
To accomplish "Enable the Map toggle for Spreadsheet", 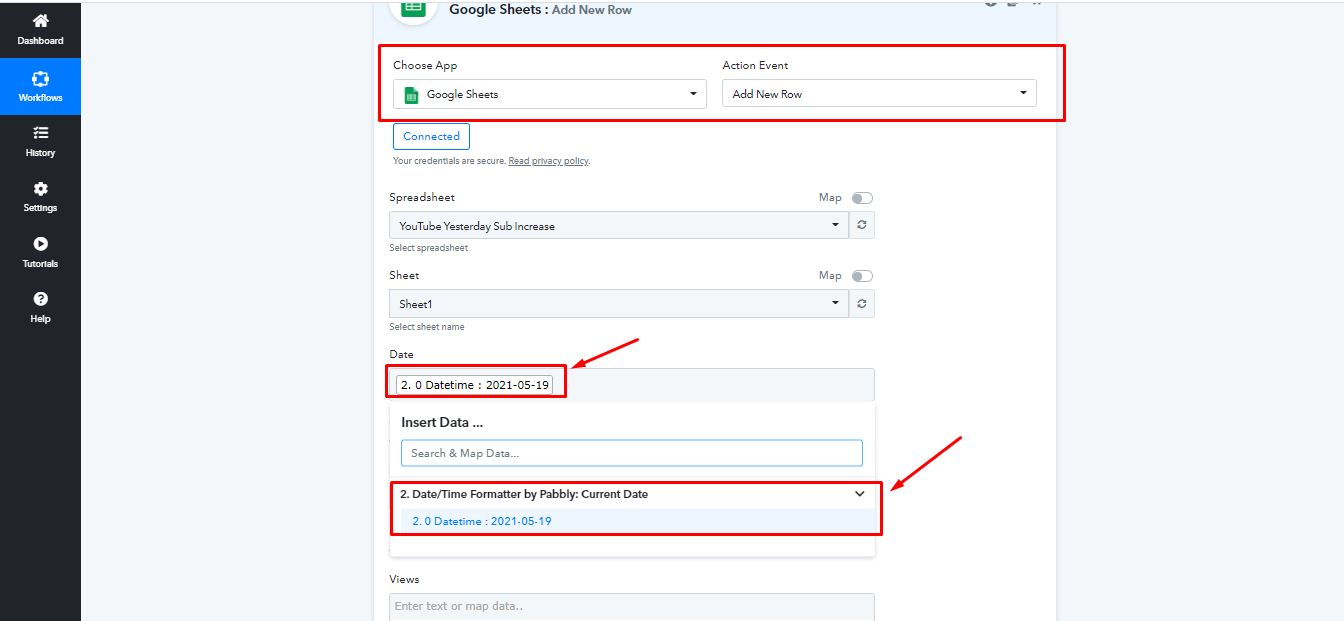I will pos(862,198).
